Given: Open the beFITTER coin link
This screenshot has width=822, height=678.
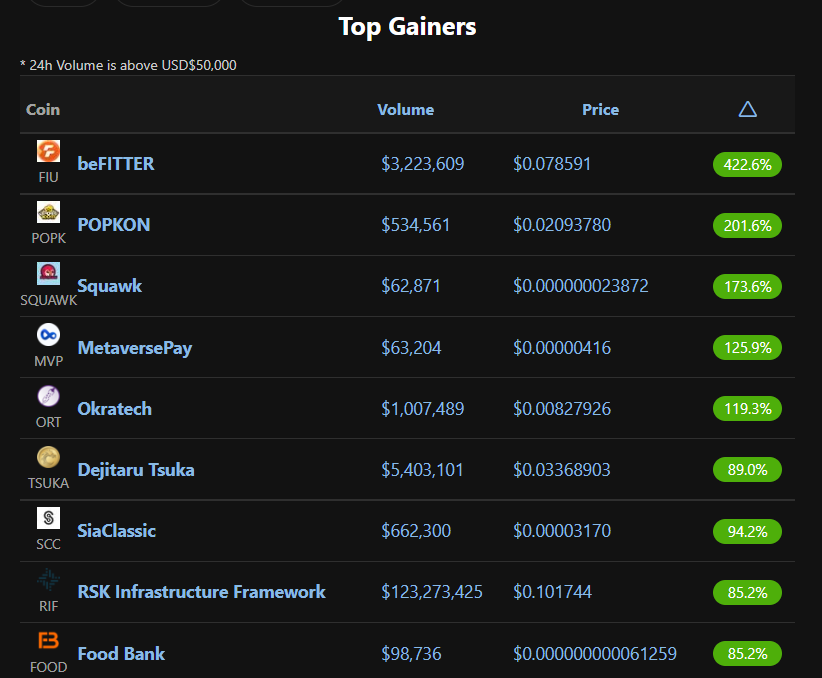Looking at the screenshot, I should [116, 164].
